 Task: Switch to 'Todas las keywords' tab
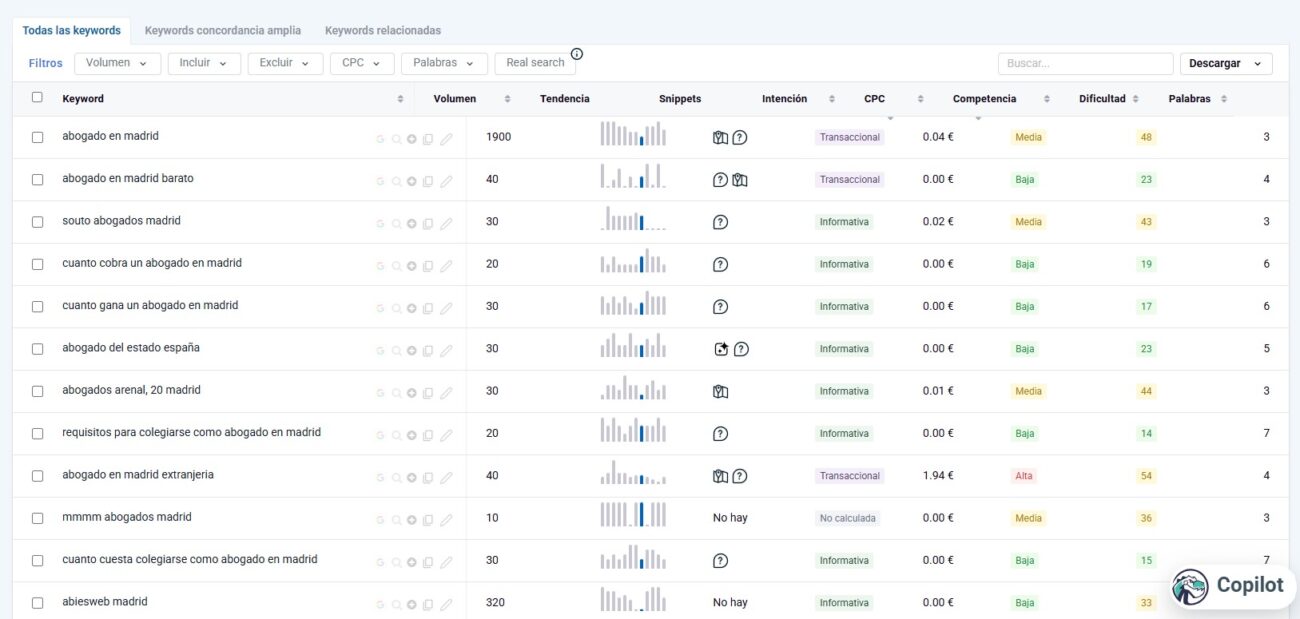coord(72,31)
